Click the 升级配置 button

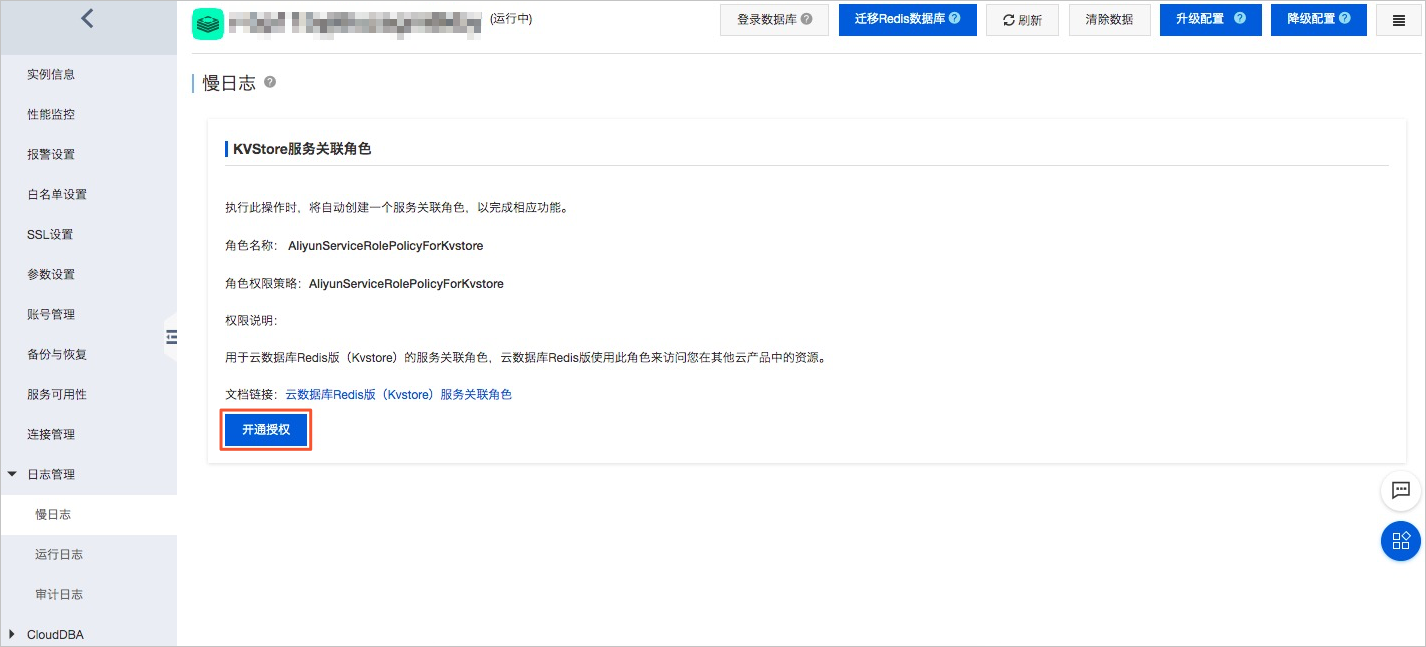click(x=1211, y=20)
